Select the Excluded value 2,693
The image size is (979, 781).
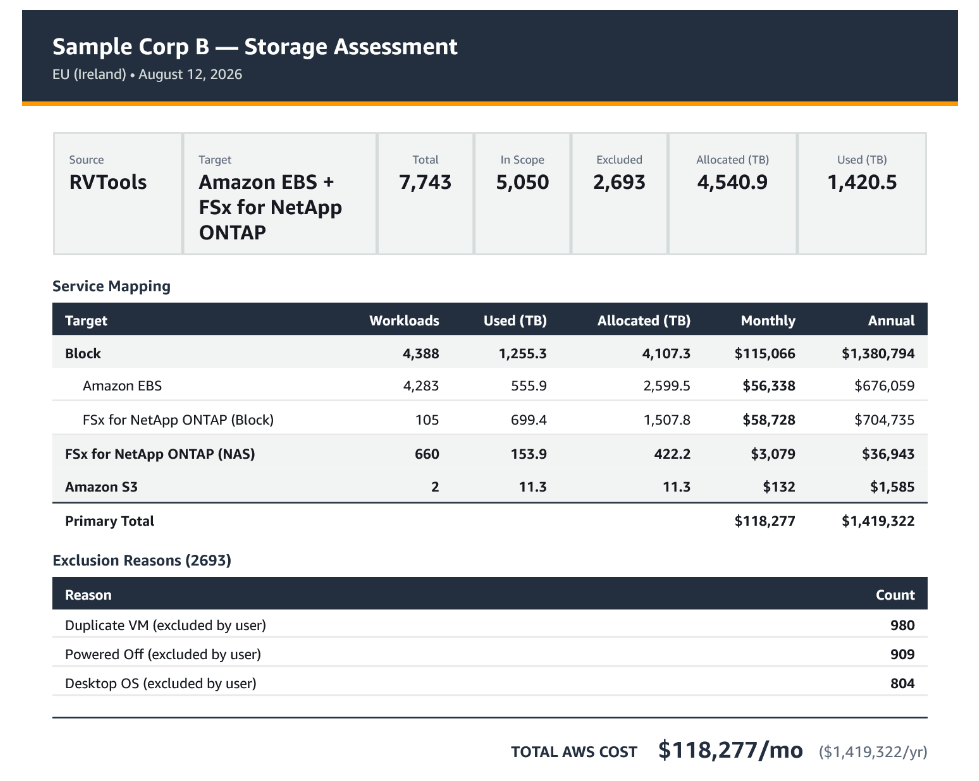pyautogui.click(x=619, y=182)
